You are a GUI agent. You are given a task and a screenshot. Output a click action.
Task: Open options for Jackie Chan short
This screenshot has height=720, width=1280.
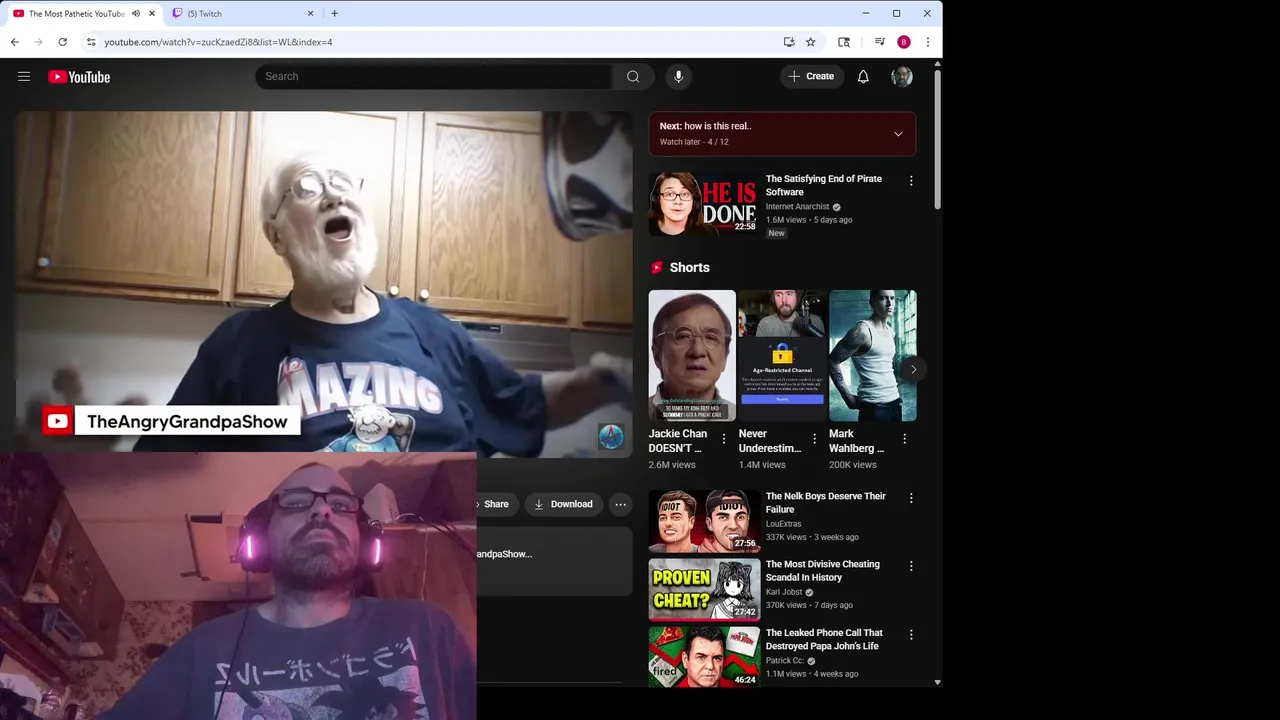pyautogui.click(x=724, y=439)
